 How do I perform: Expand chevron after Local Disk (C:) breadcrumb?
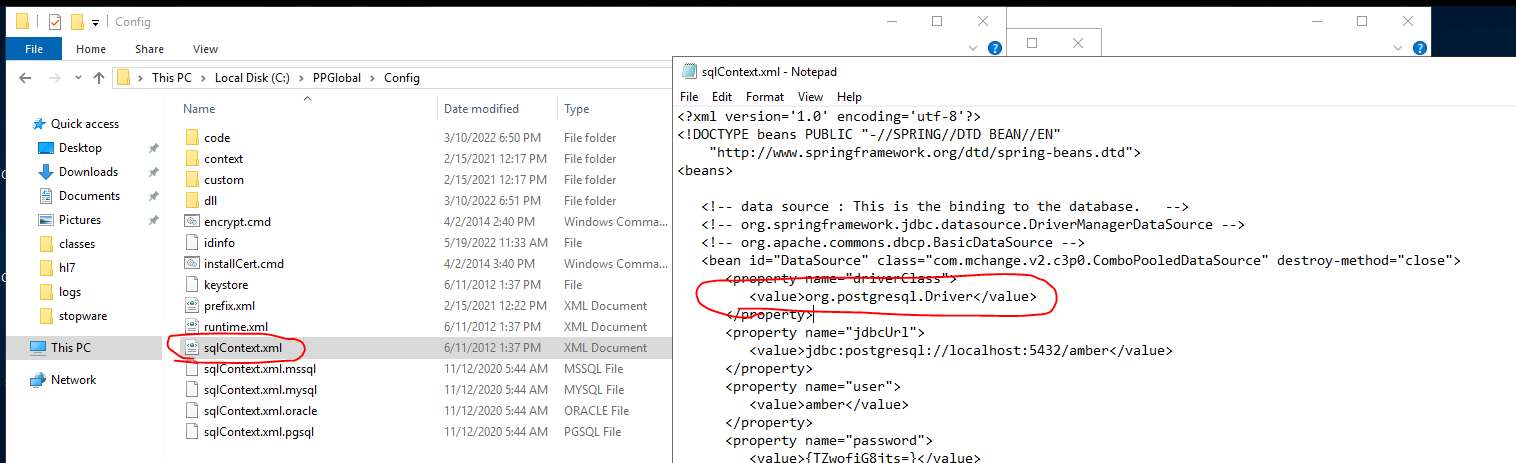(x=302, y=78)
